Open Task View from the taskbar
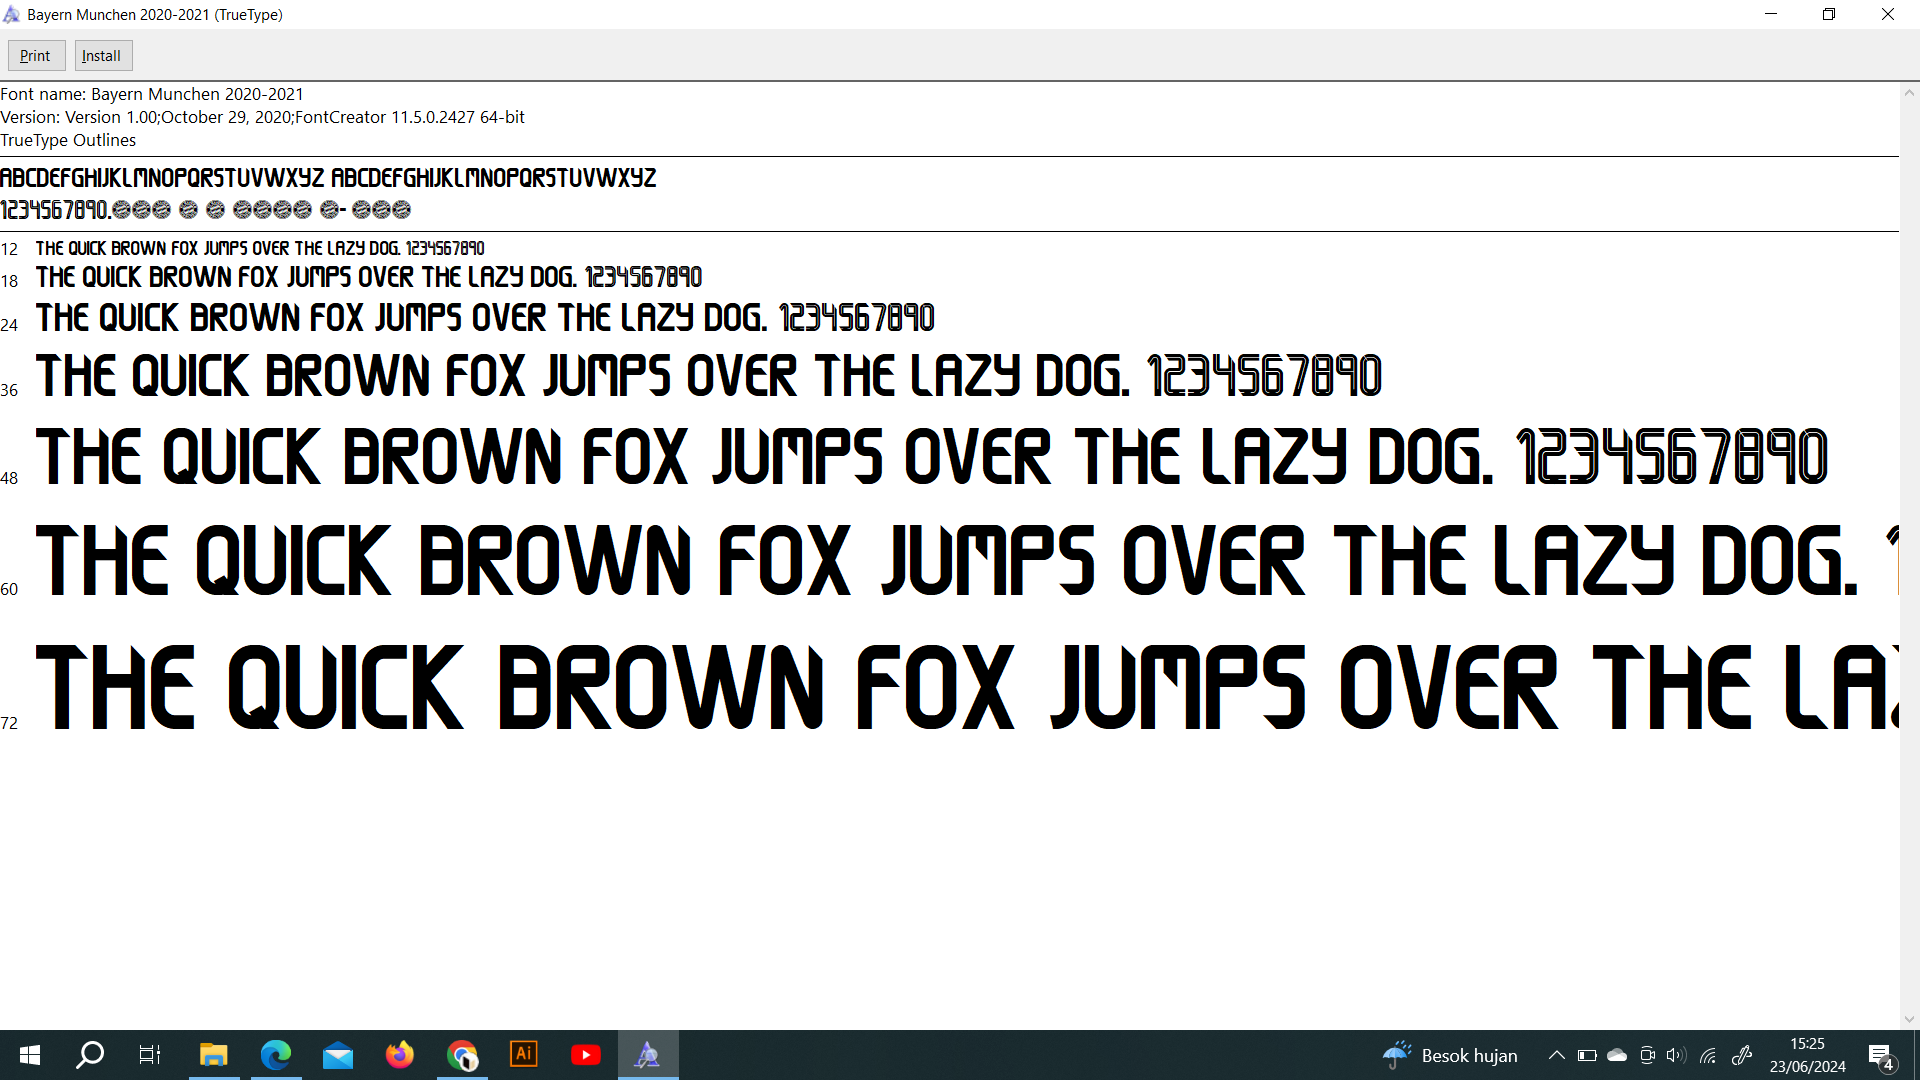The height and width of the screenshot is (1080, 1920). pos(150,1055)
